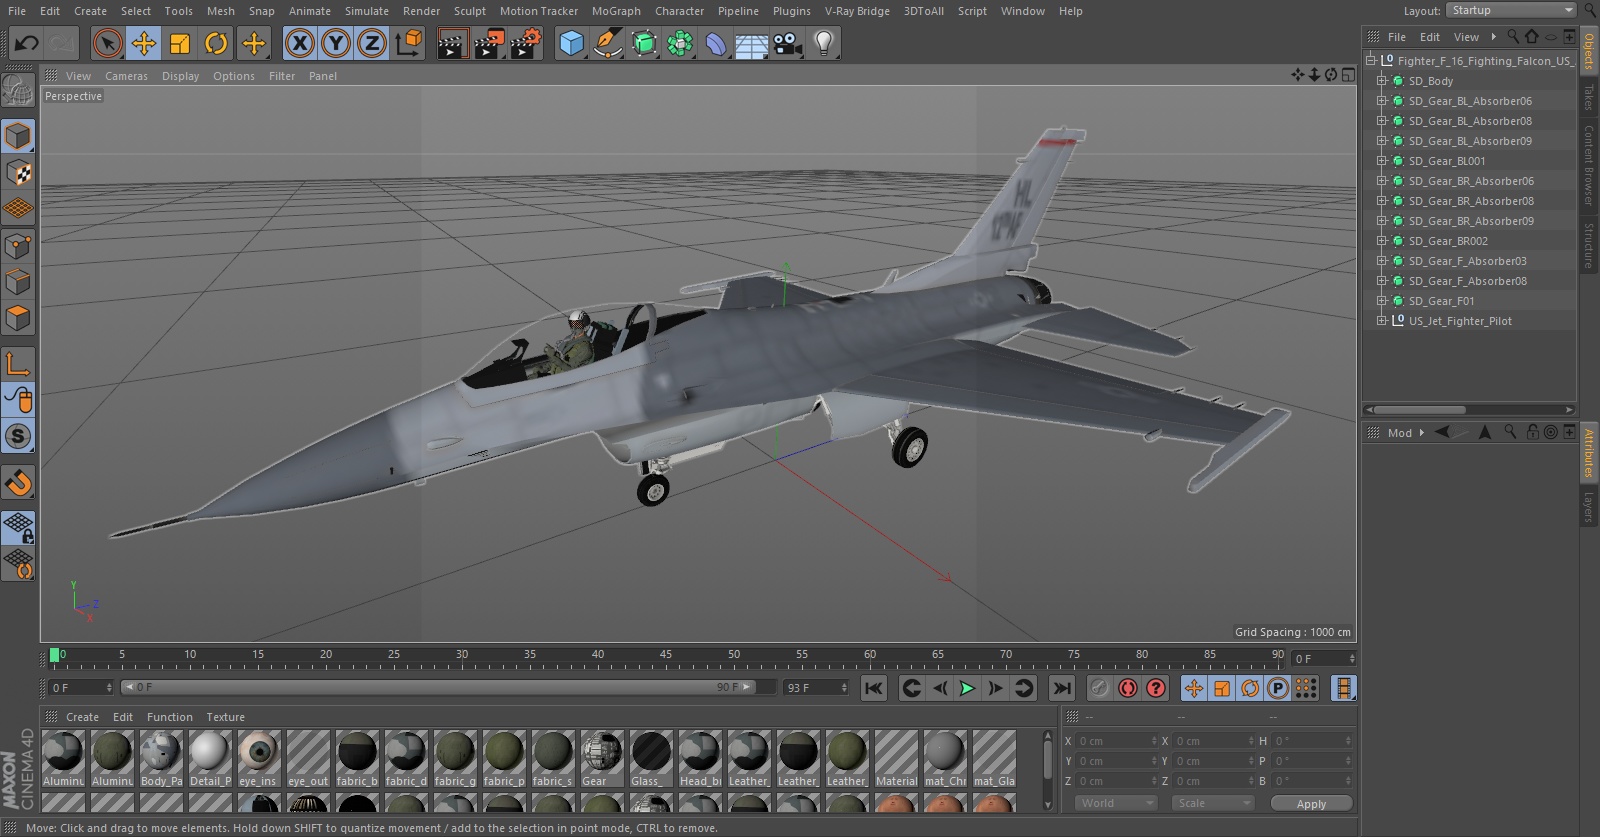This screenshot has height=837, width=1600.
Task: Open the File menu
Action: tap(17, 11)
